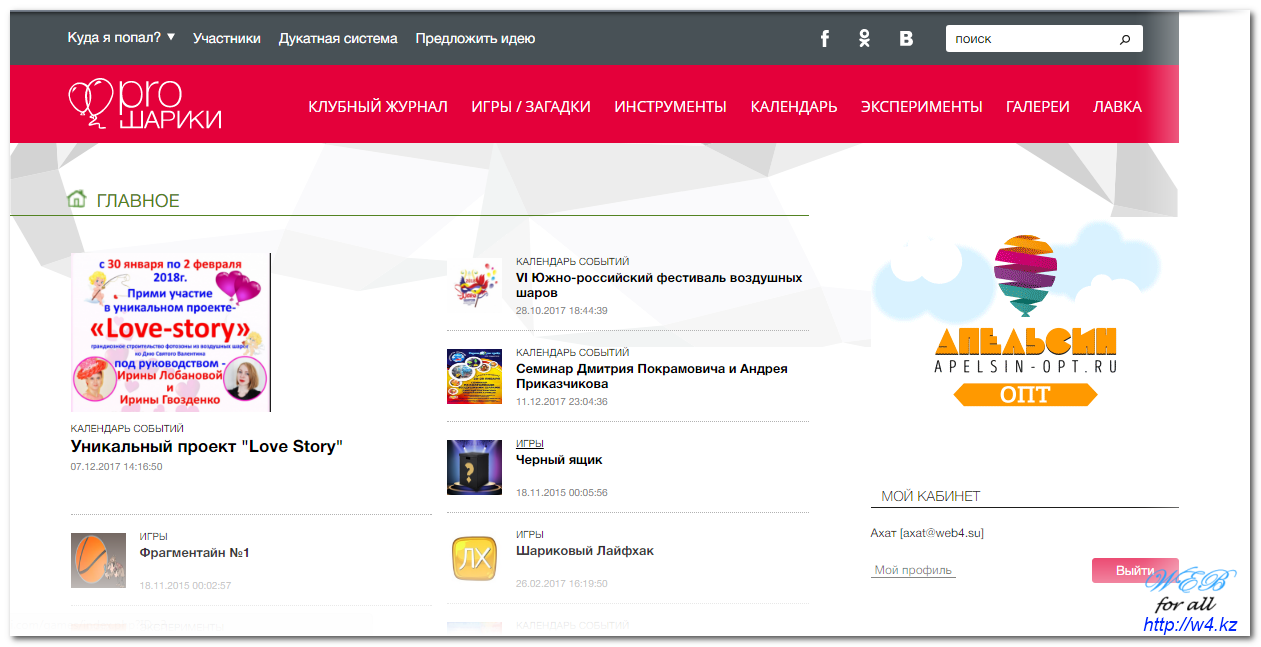1261x647 pixels.
Task: Click the ГЛАВНОЕ heading text
Action: coord(138,201)
